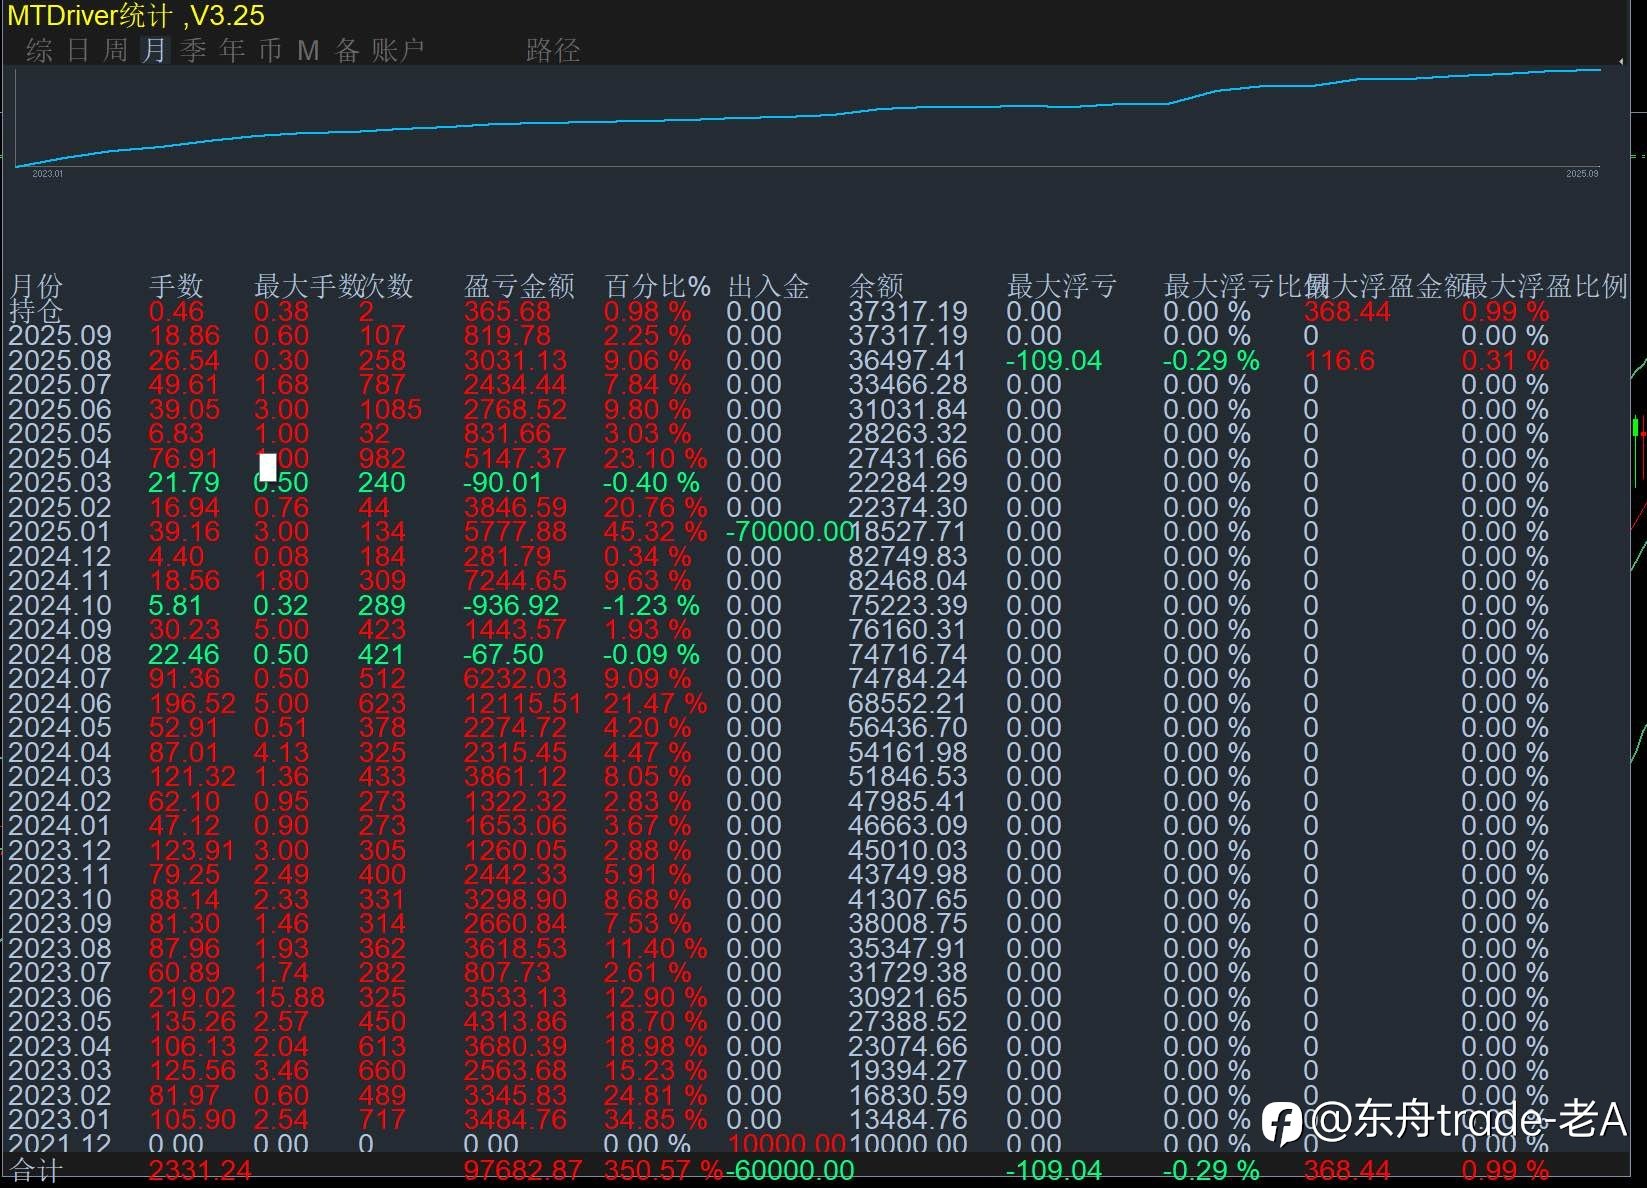
Task: Switch to the 综 summary tab
Action: tap(40, 50)
